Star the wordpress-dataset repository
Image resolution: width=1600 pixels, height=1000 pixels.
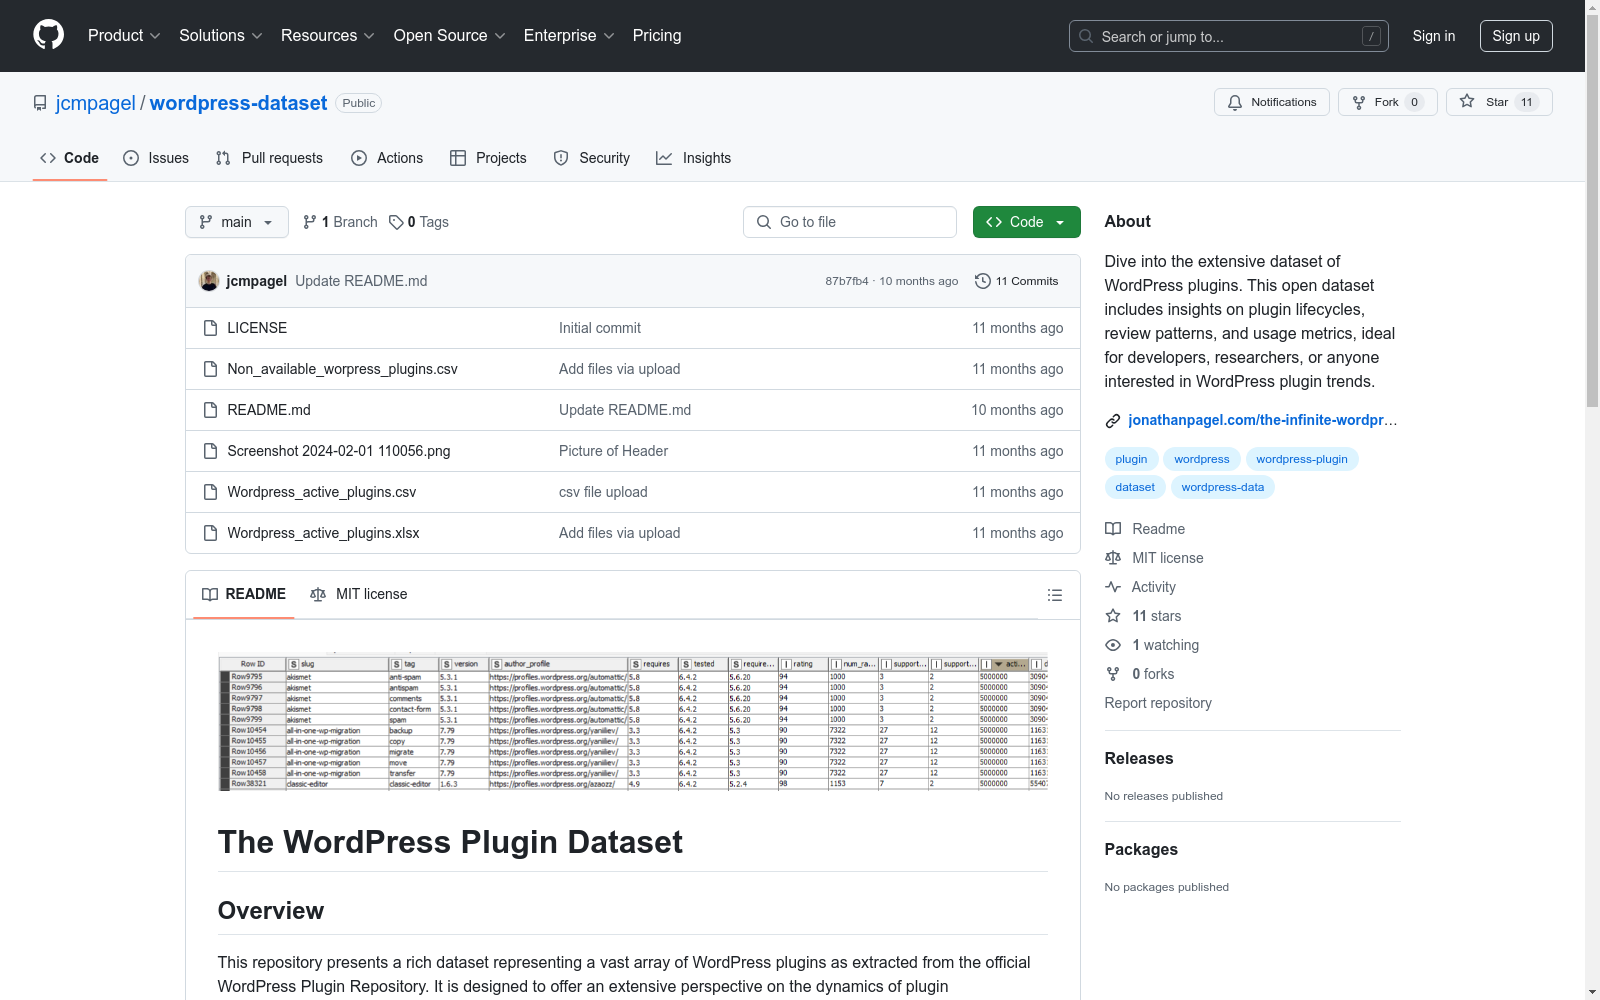(1499, 102)
